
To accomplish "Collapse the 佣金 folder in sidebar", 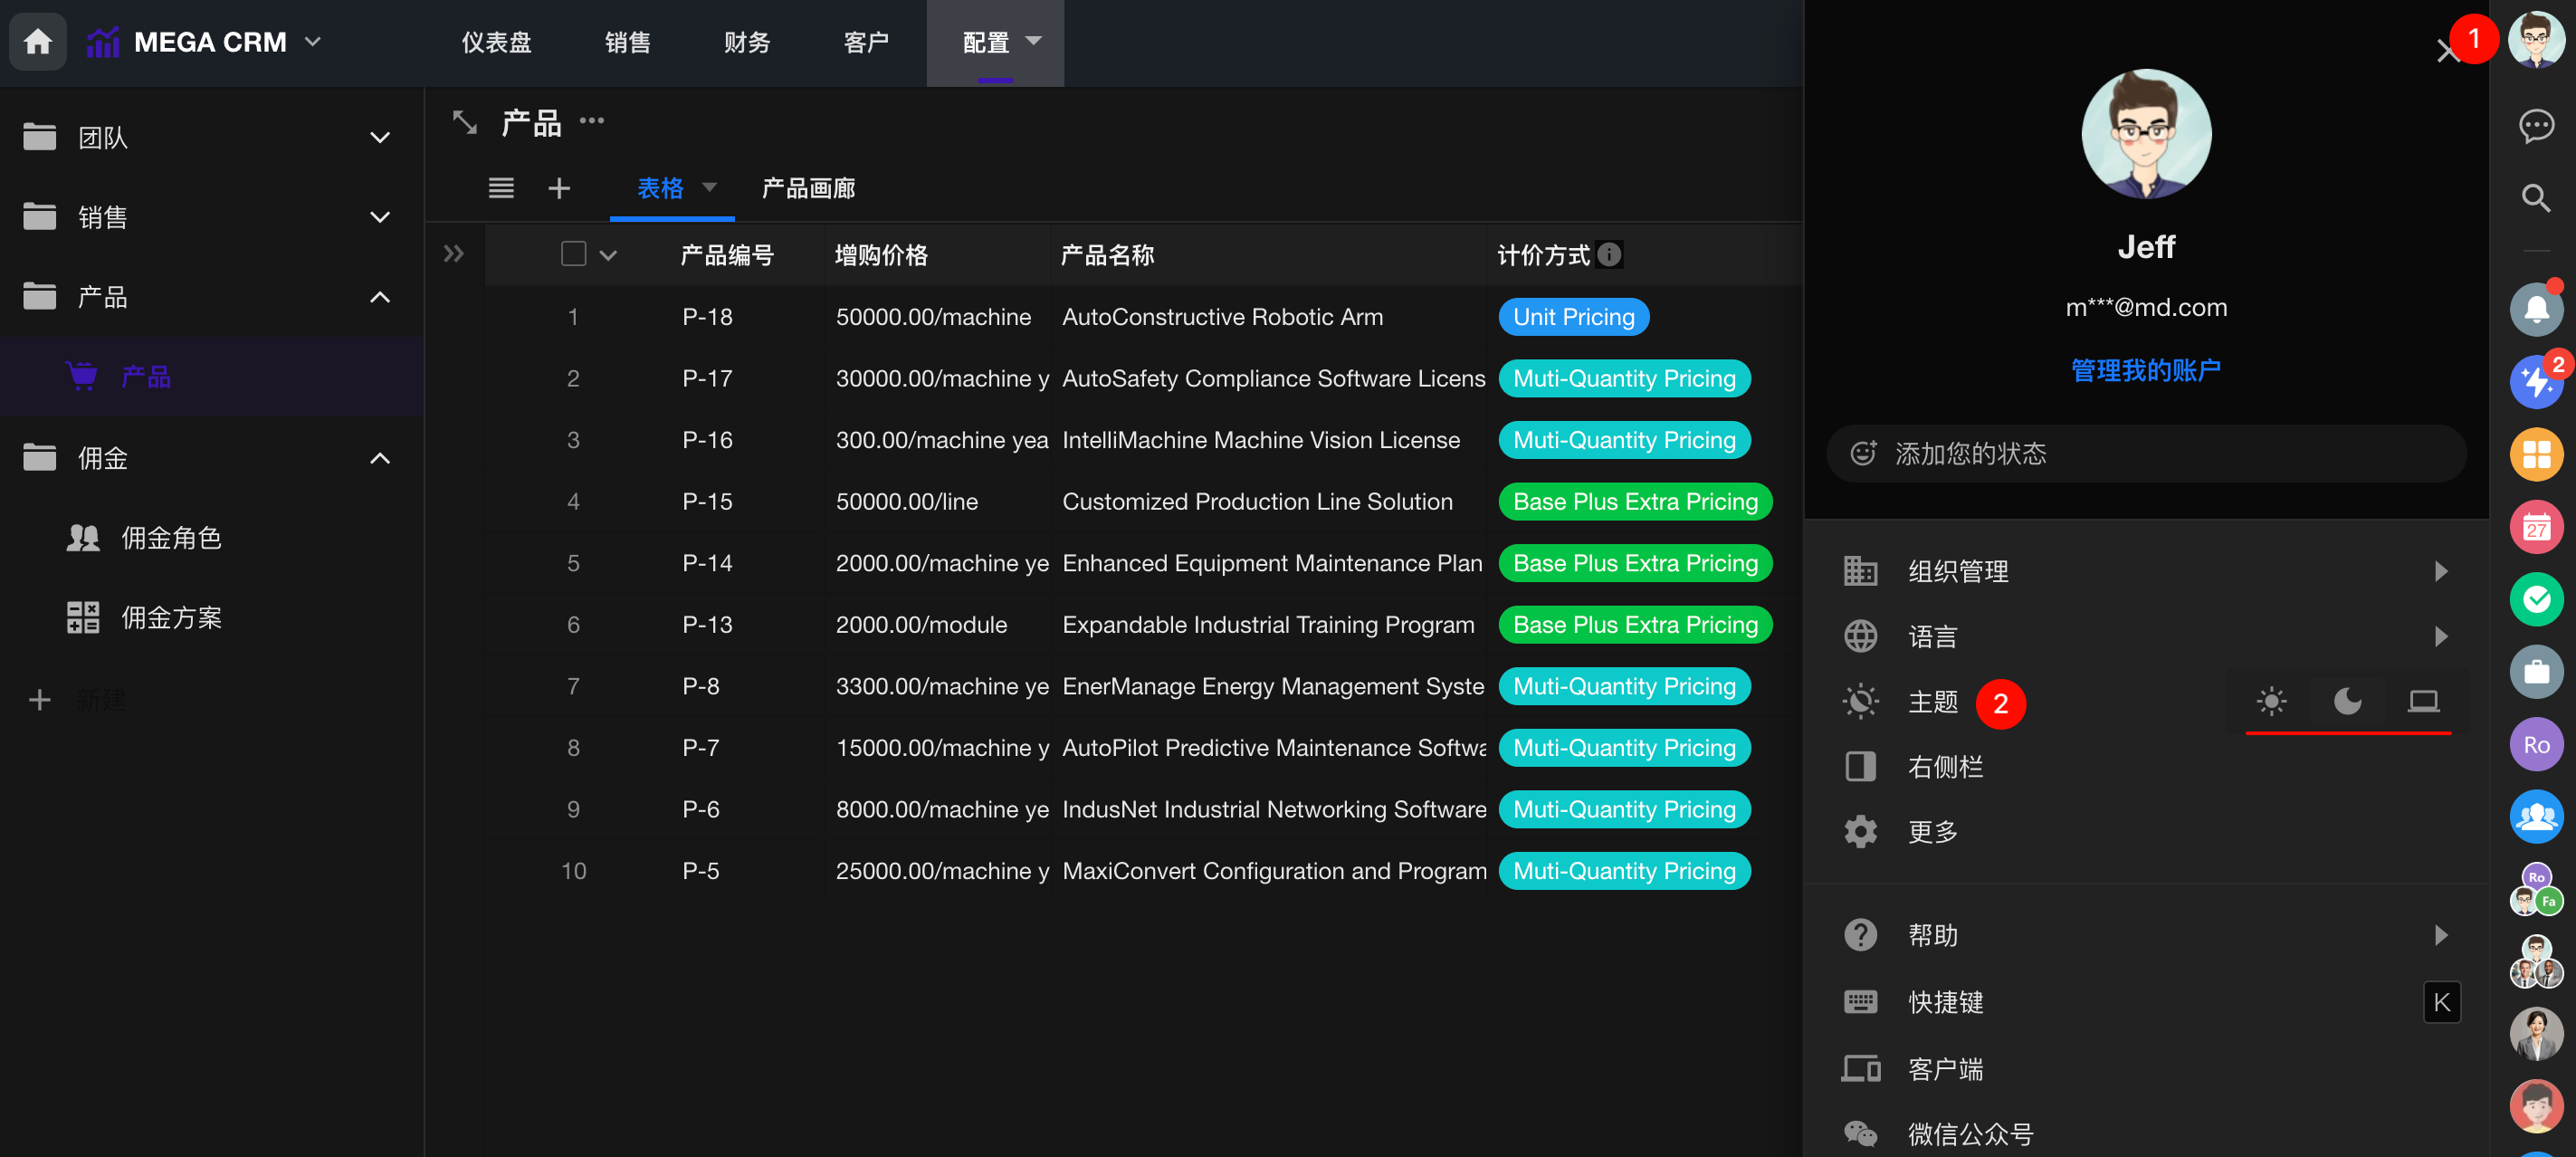I will pos(379,458).
